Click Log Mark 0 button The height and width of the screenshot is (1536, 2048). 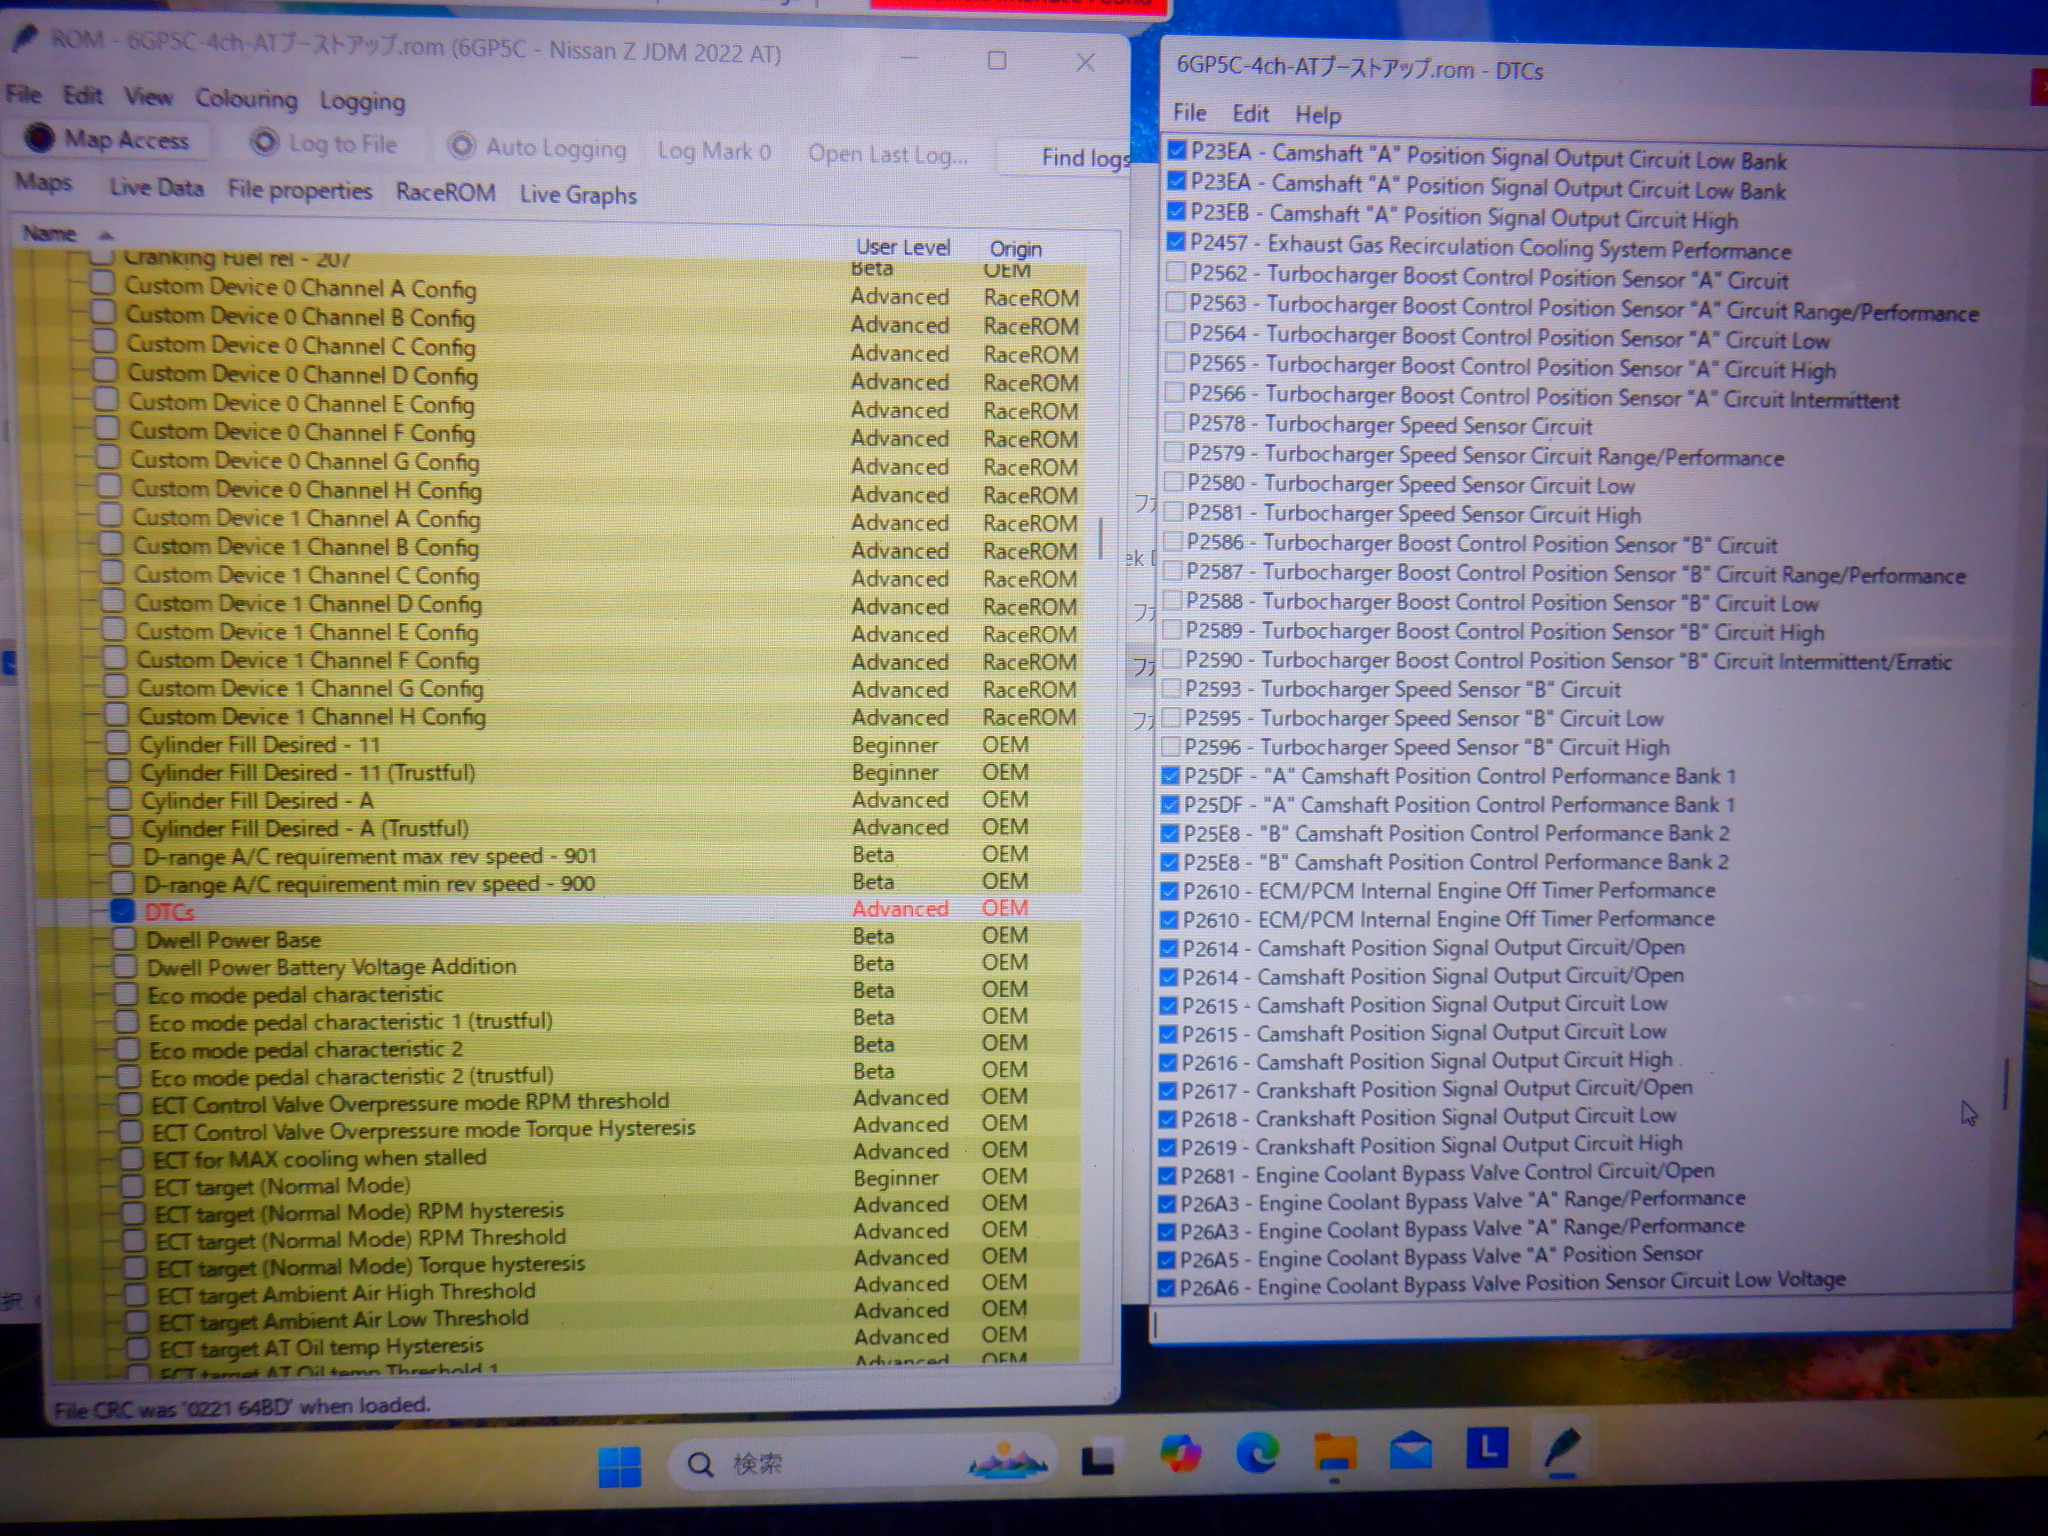click(714, 151)
